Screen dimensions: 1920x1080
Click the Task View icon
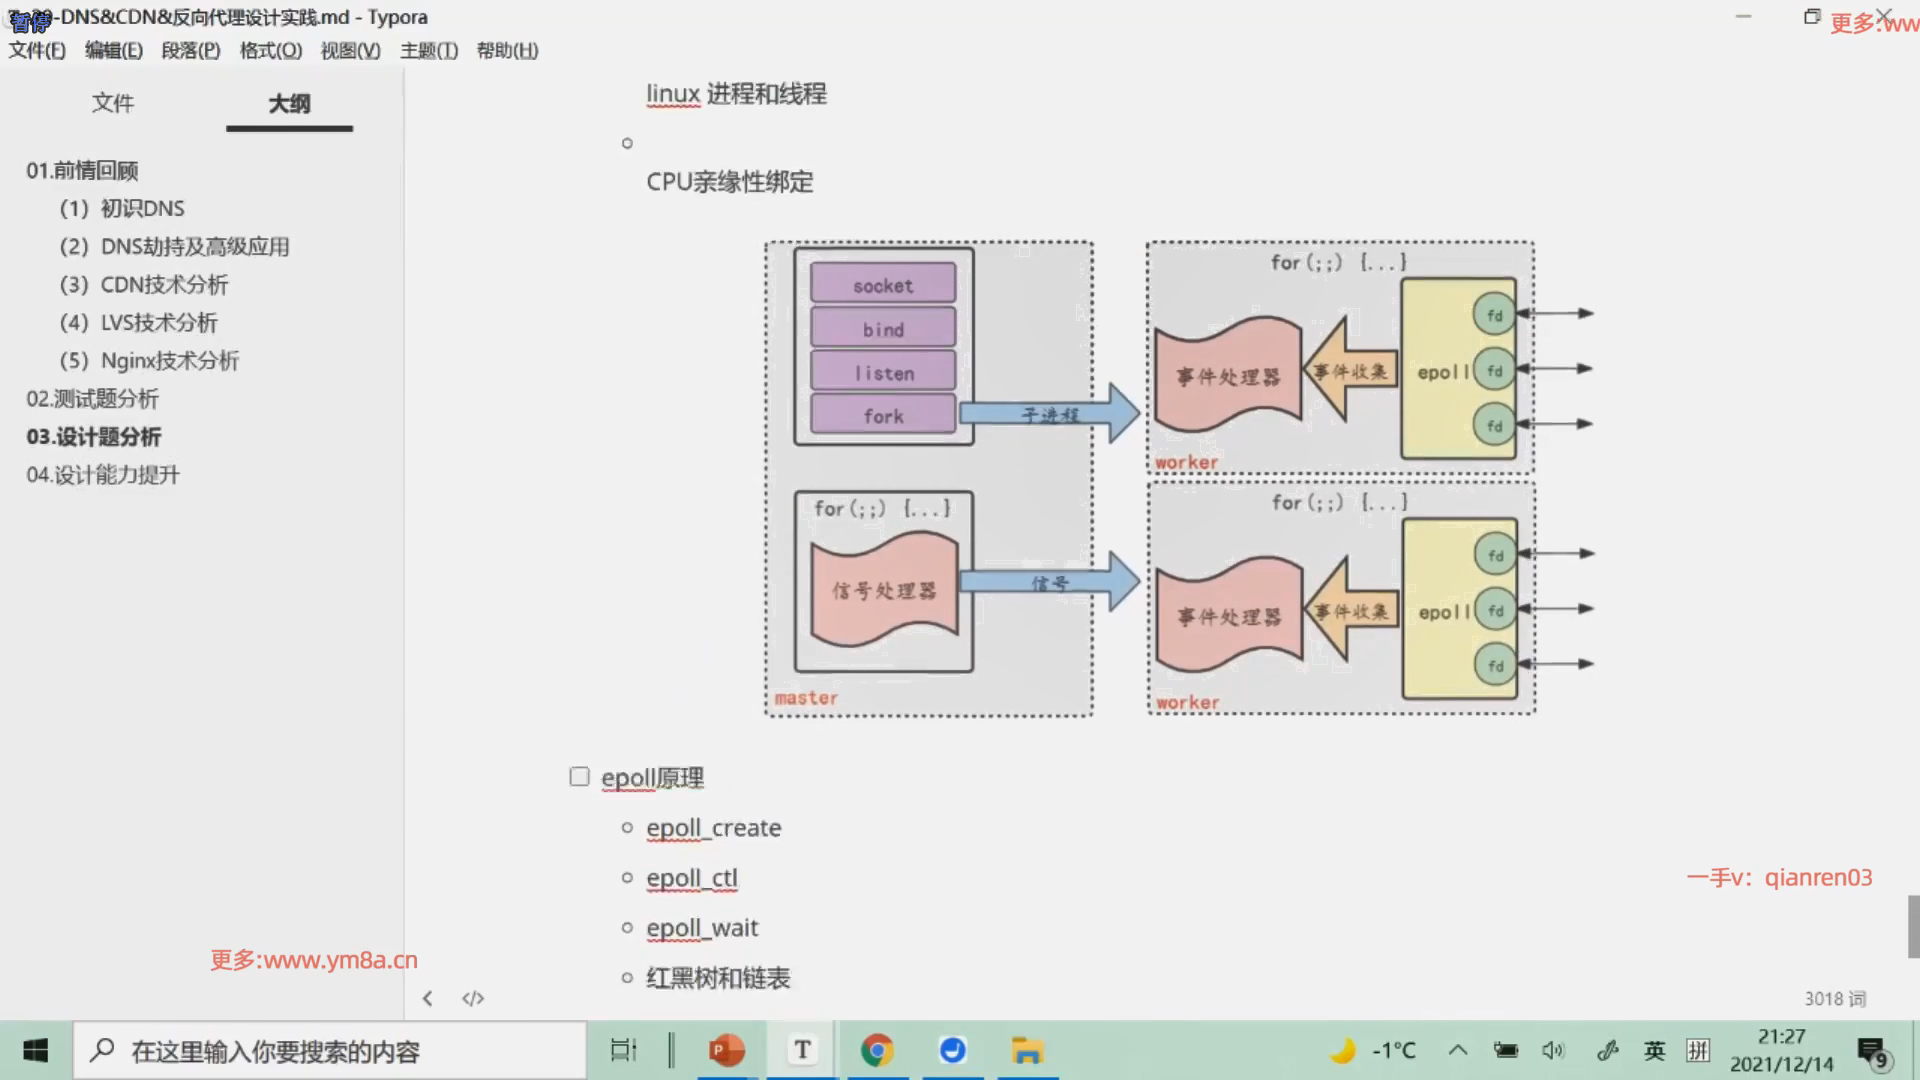pyautogui.click(x=623, y=1050)
